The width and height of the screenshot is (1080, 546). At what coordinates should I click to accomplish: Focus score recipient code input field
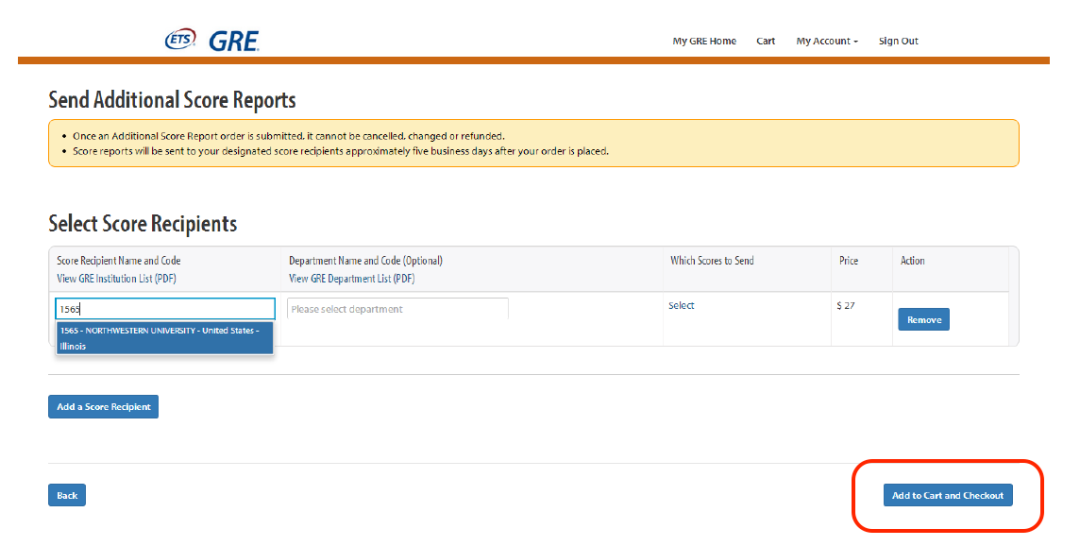pyautogui.click(x=165, y=308)
